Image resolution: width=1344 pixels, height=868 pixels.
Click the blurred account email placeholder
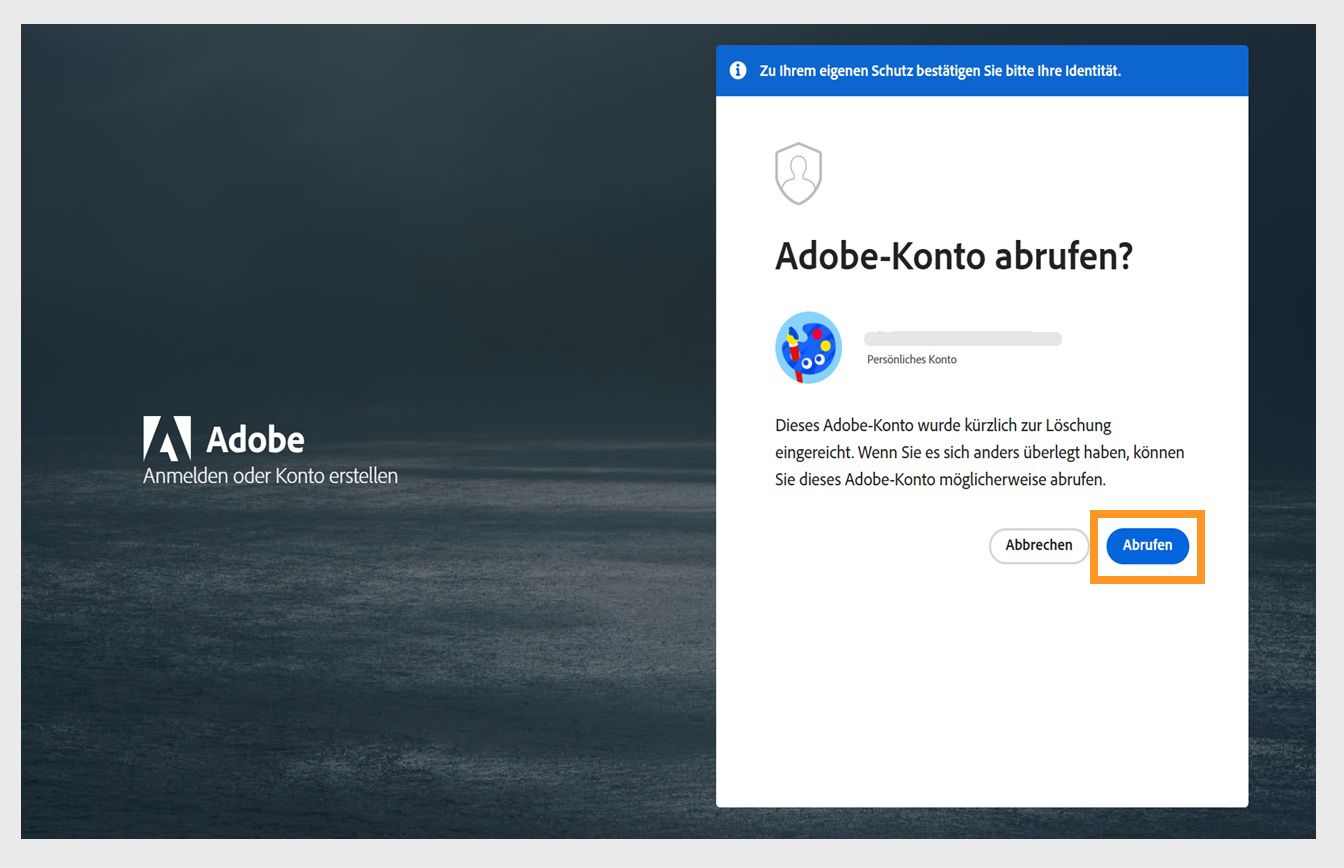pyautogui.click(x=962, y=338)
